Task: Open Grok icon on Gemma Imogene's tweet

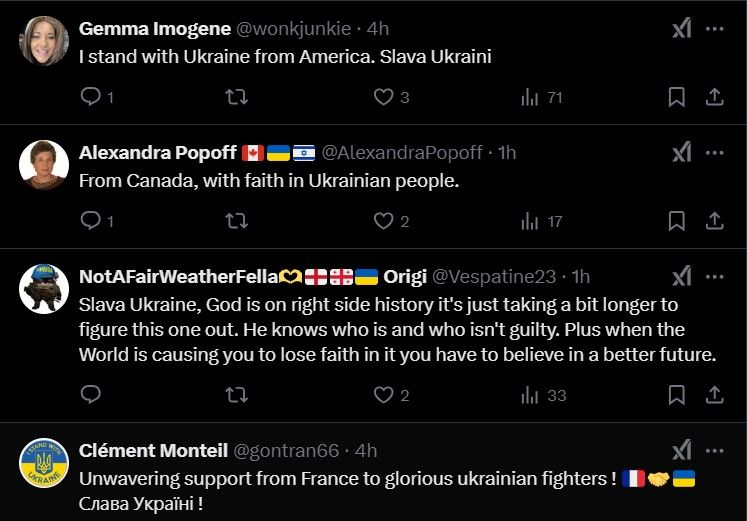Action: tap(681, 29)
